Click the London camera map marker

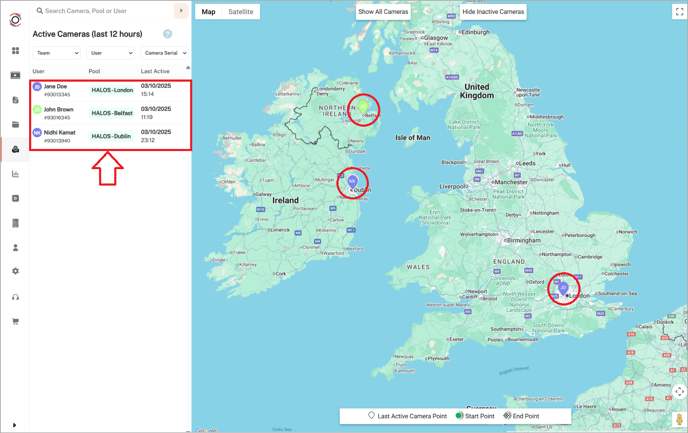(x=564, y=288)
